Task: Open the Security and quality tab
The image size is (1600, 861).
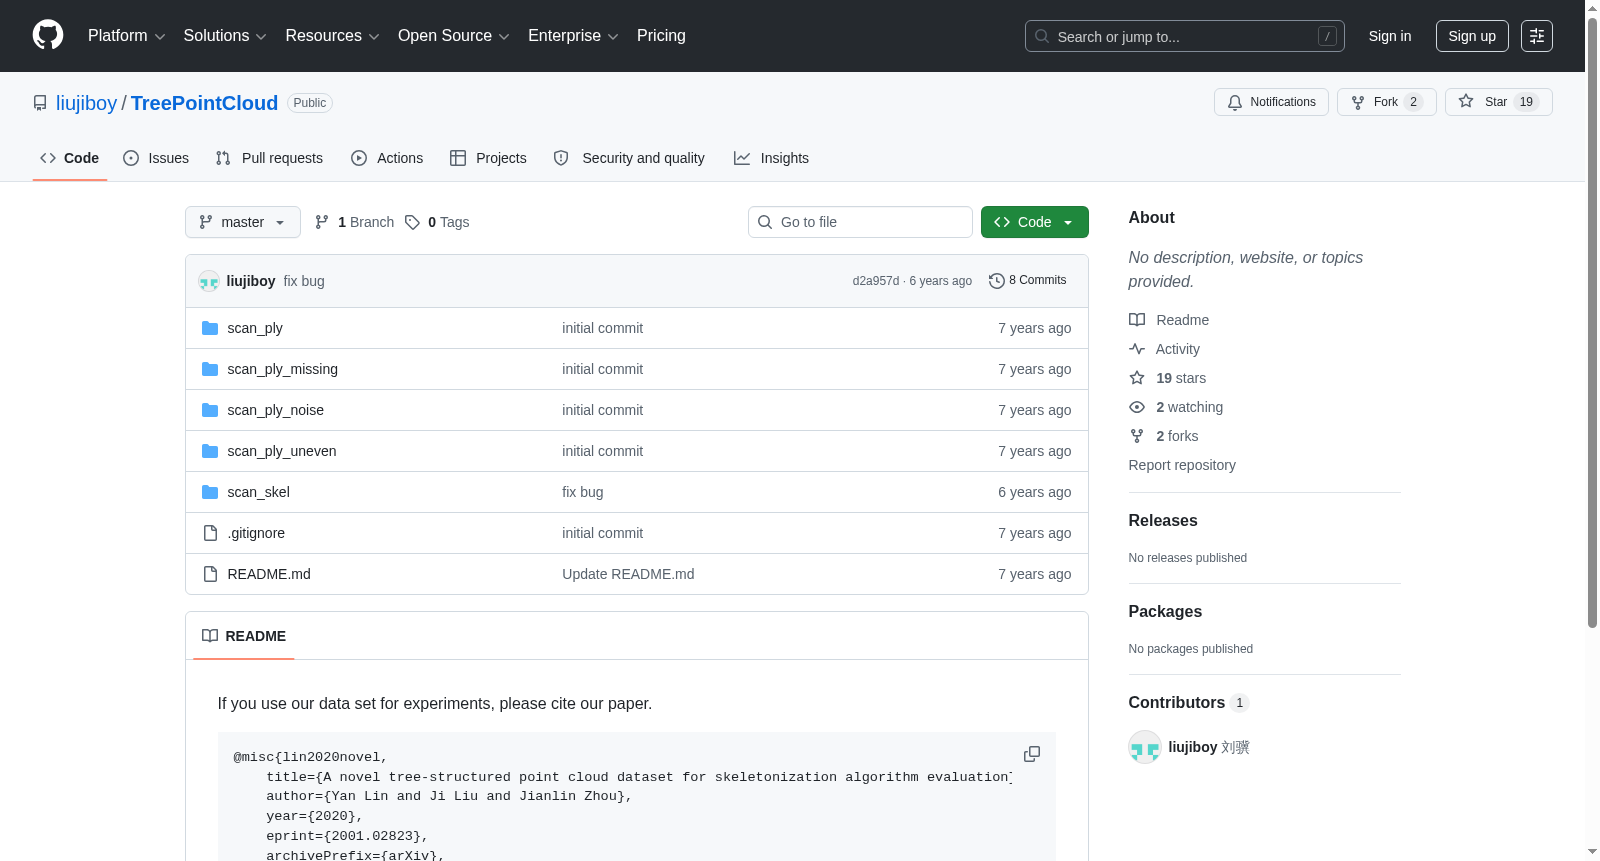Action: (x=629, y=158)
